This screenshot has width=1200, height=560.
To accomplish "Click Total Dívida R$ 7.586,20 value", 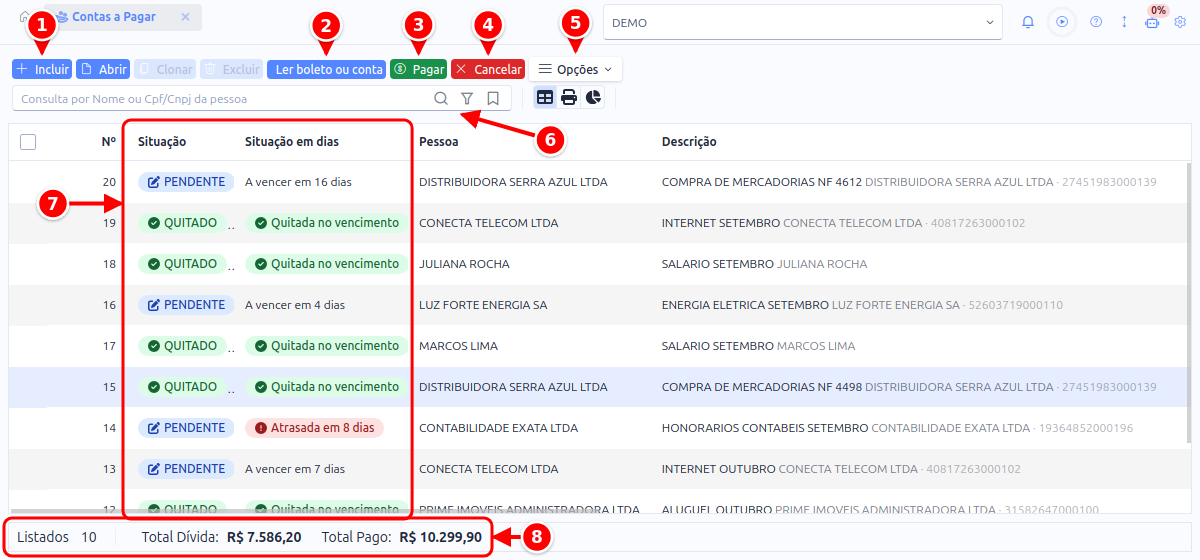I will pyautogui.click(x=264, y=537).
